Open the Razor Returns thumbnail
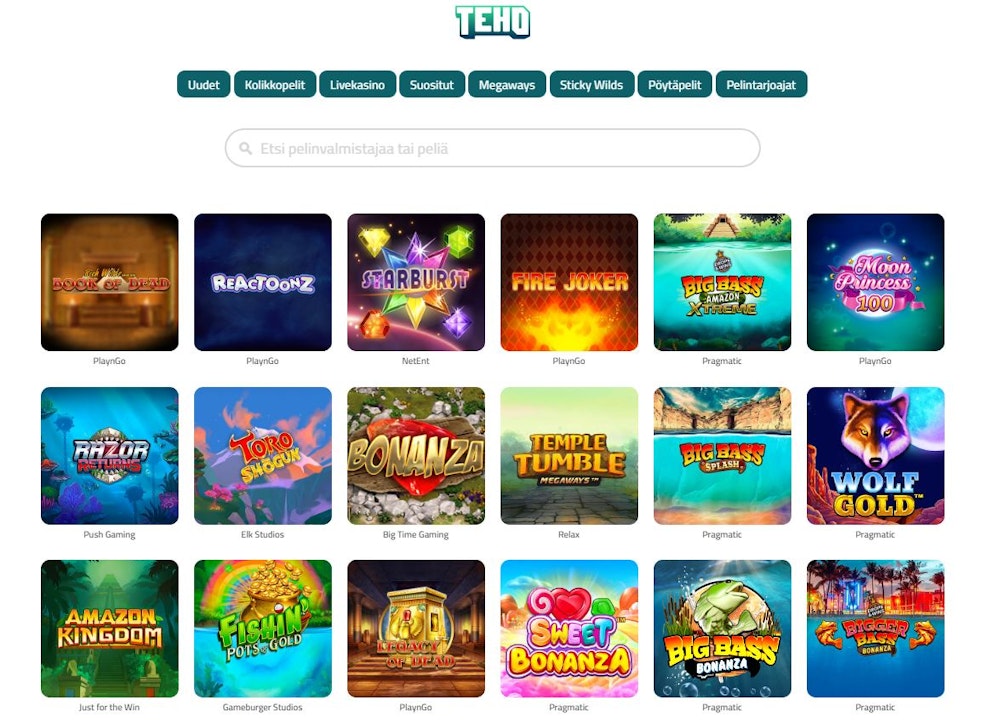Image resolution: width=1000 pixels, height=724 pixels. (x=110, y=455)
